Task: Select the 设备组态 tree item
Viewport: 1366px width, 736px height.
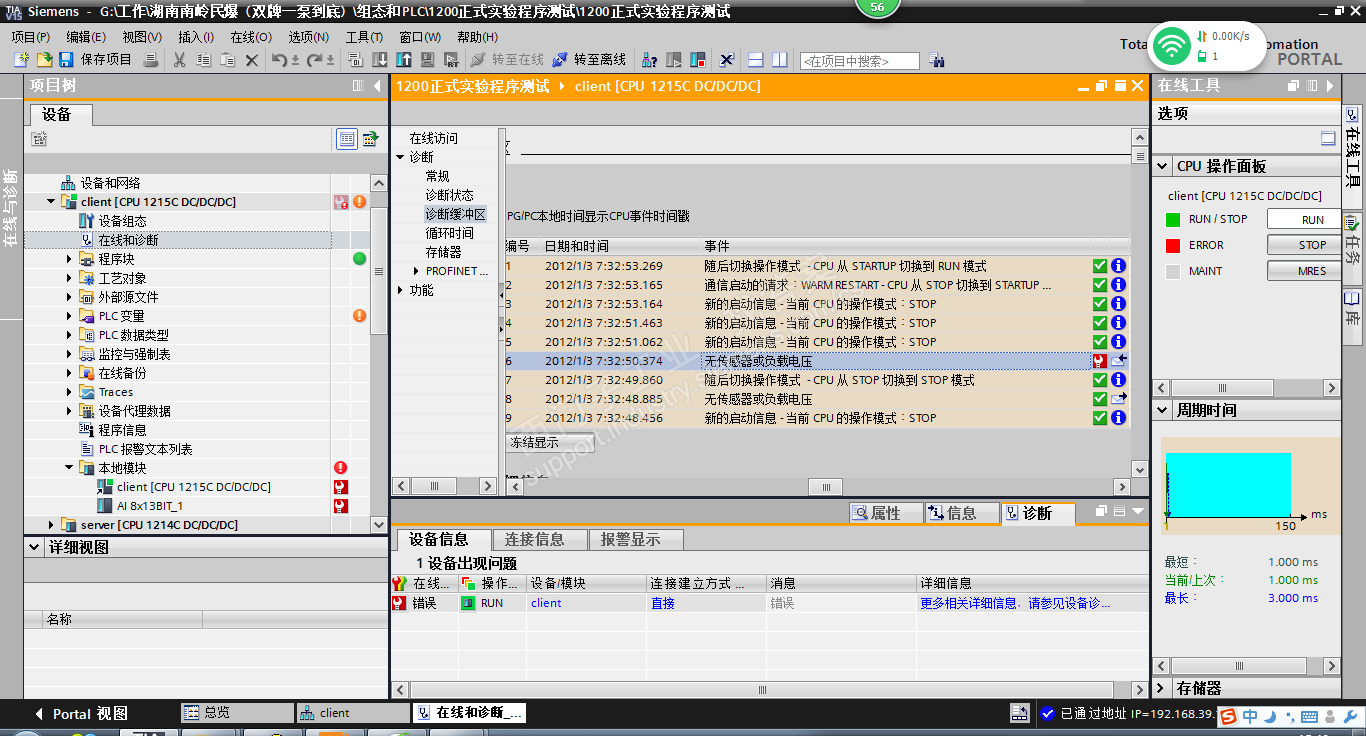Action: pyautogui.click(x=122, y=221)
